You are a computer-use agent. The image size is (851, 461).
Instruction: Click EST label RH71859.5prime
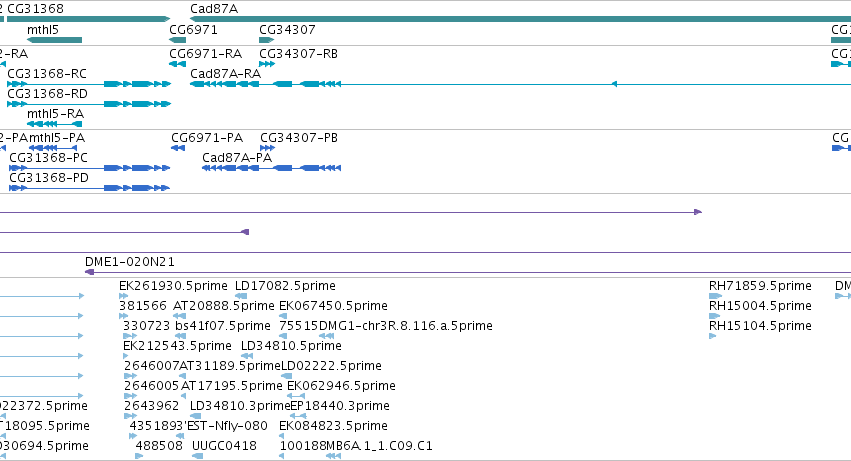760,286
